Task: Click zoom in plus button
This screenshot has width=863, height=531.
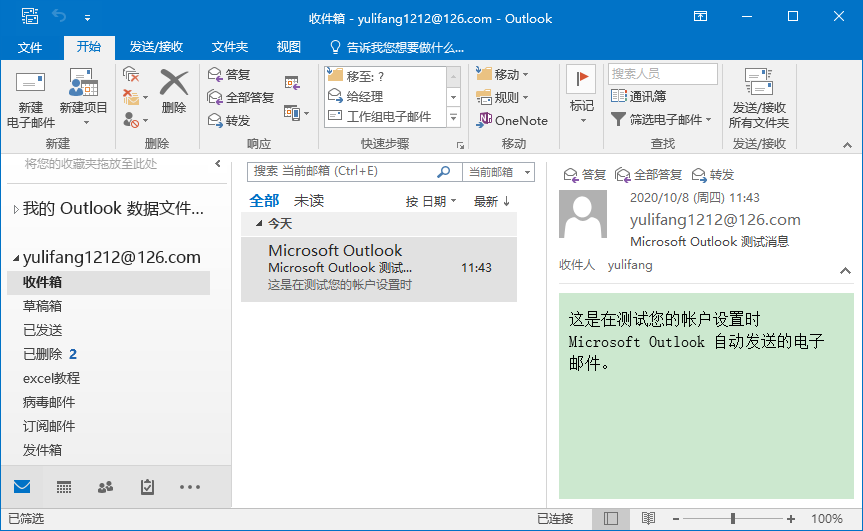Action: (791, 518)
